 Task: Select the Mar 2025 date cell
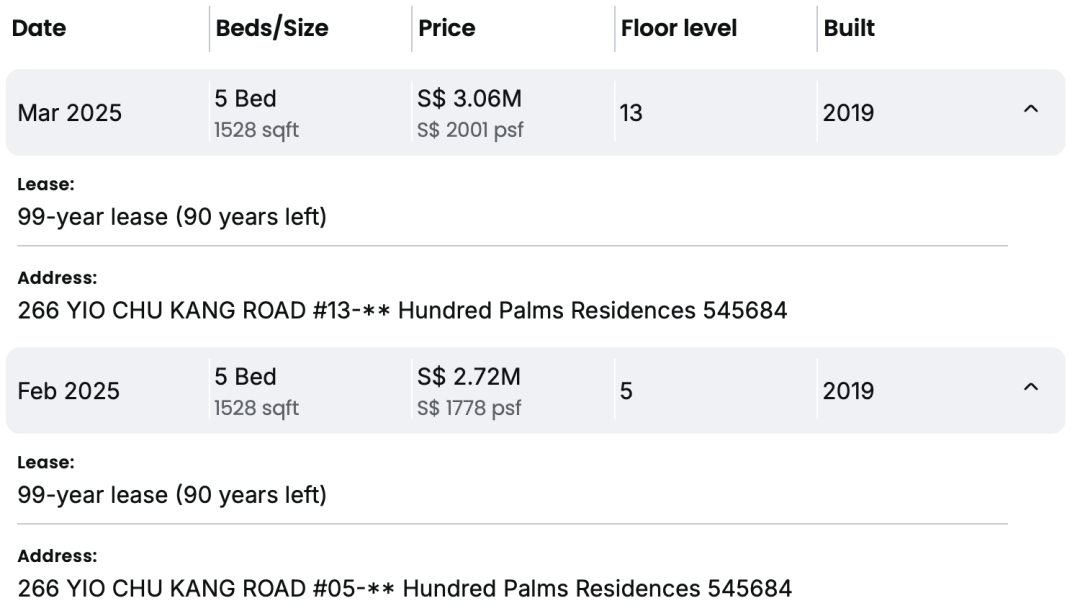coord(70,113)
